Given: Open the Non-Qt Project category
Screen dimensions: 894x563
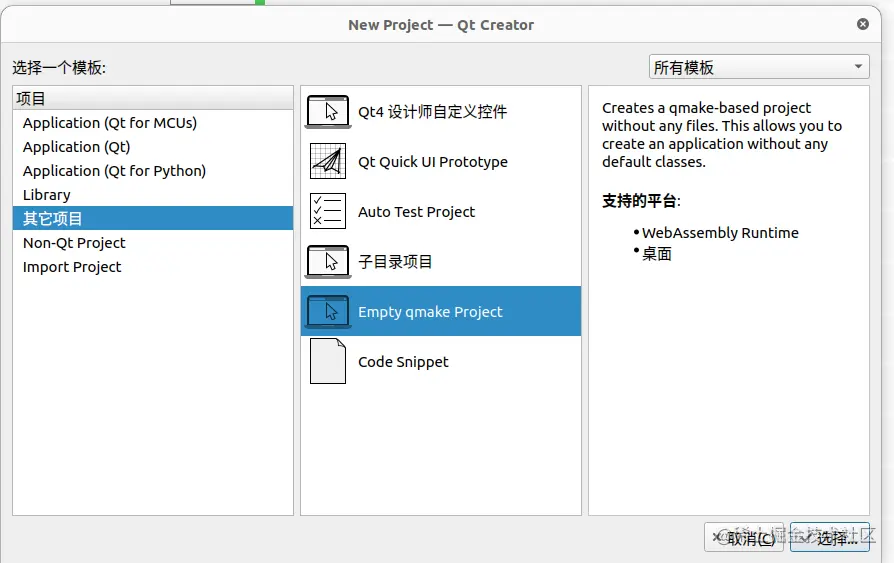Looking at the screenshot, I should tap(74, 243).
